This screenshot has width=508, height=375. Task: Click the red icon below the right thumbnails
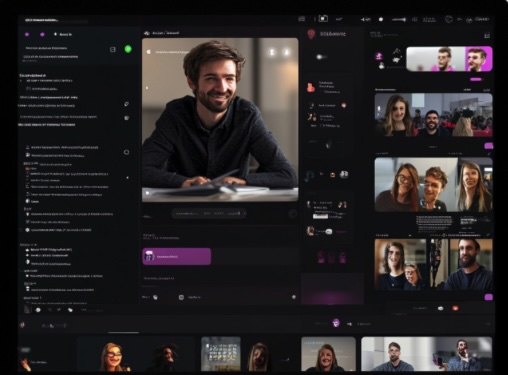click(x=455, y=308)
